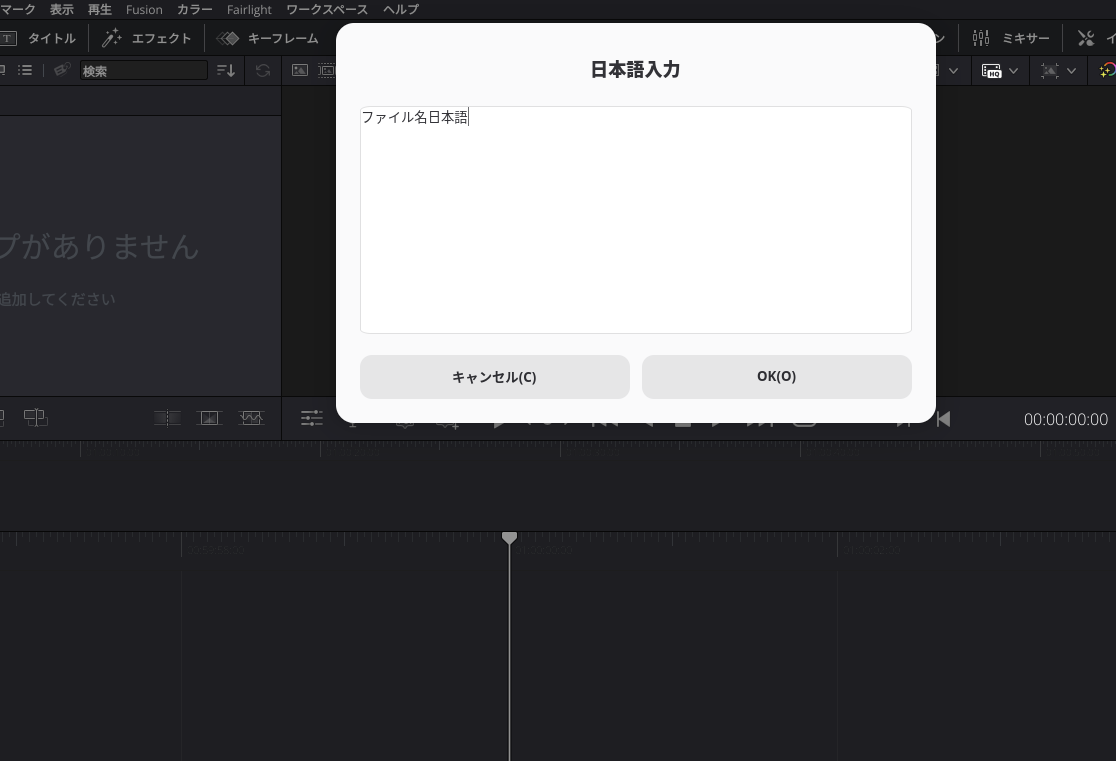This screenshot has width=1116, height=761.
Task: Click the 00:00:00:00 timecode display
Action: click(x=1065, y=419)
